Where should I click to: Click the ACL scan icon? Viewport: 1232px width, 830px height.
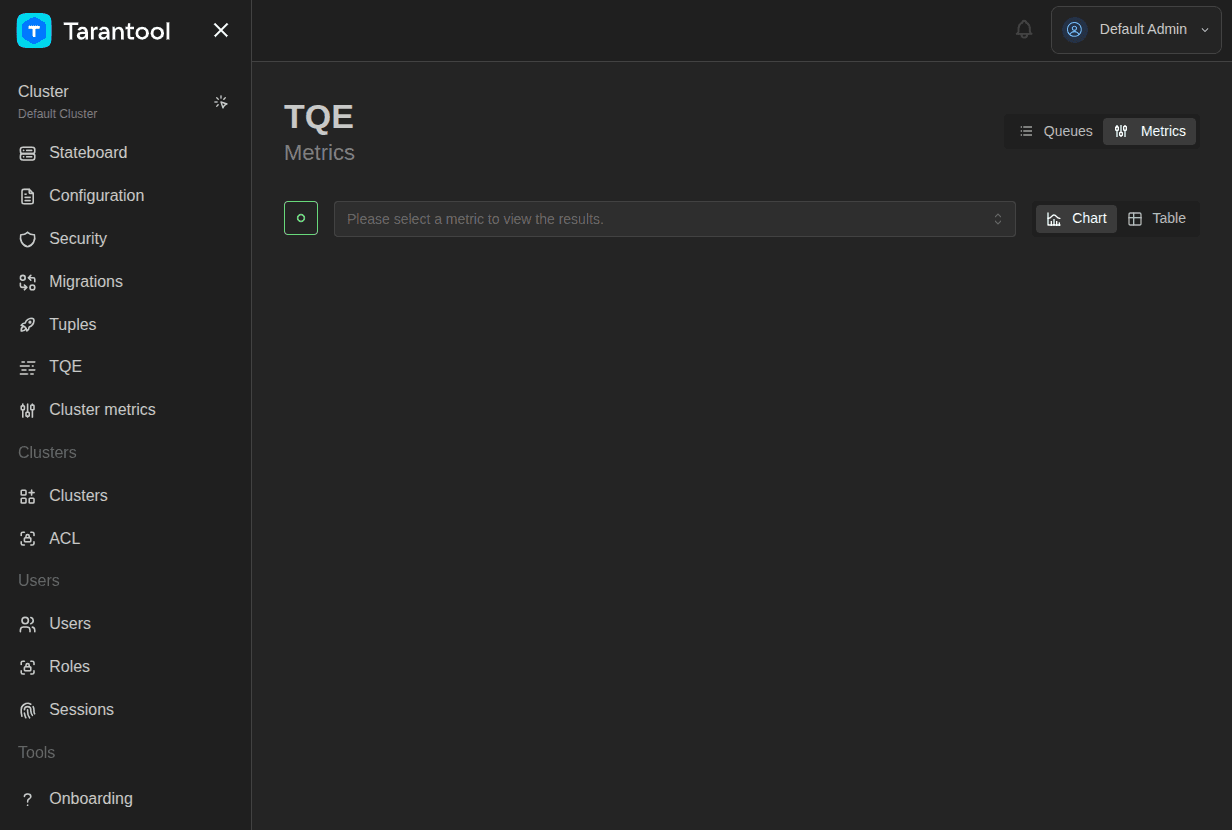(x=28, y=539)
